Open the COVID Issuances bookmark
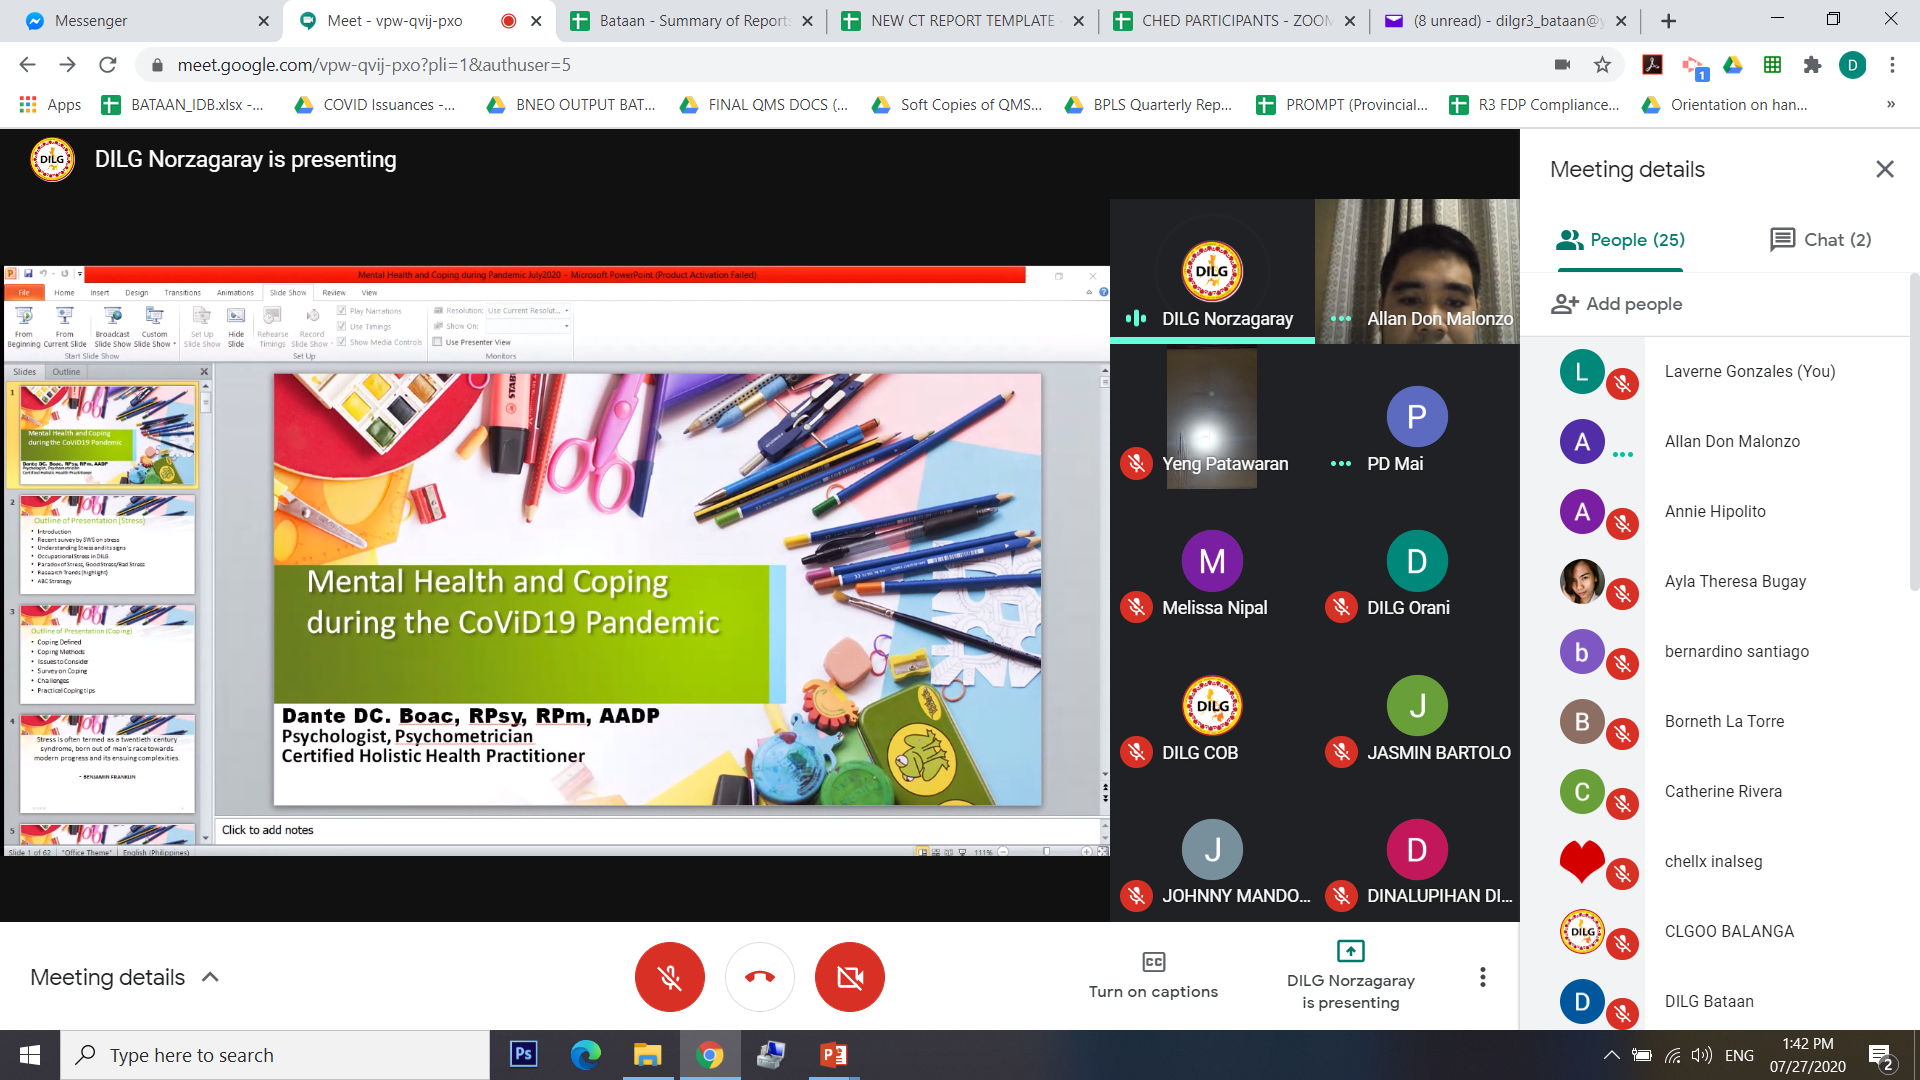This screenshot has width=1920, height=1080. pyautogui.click(x=375, y=105)
